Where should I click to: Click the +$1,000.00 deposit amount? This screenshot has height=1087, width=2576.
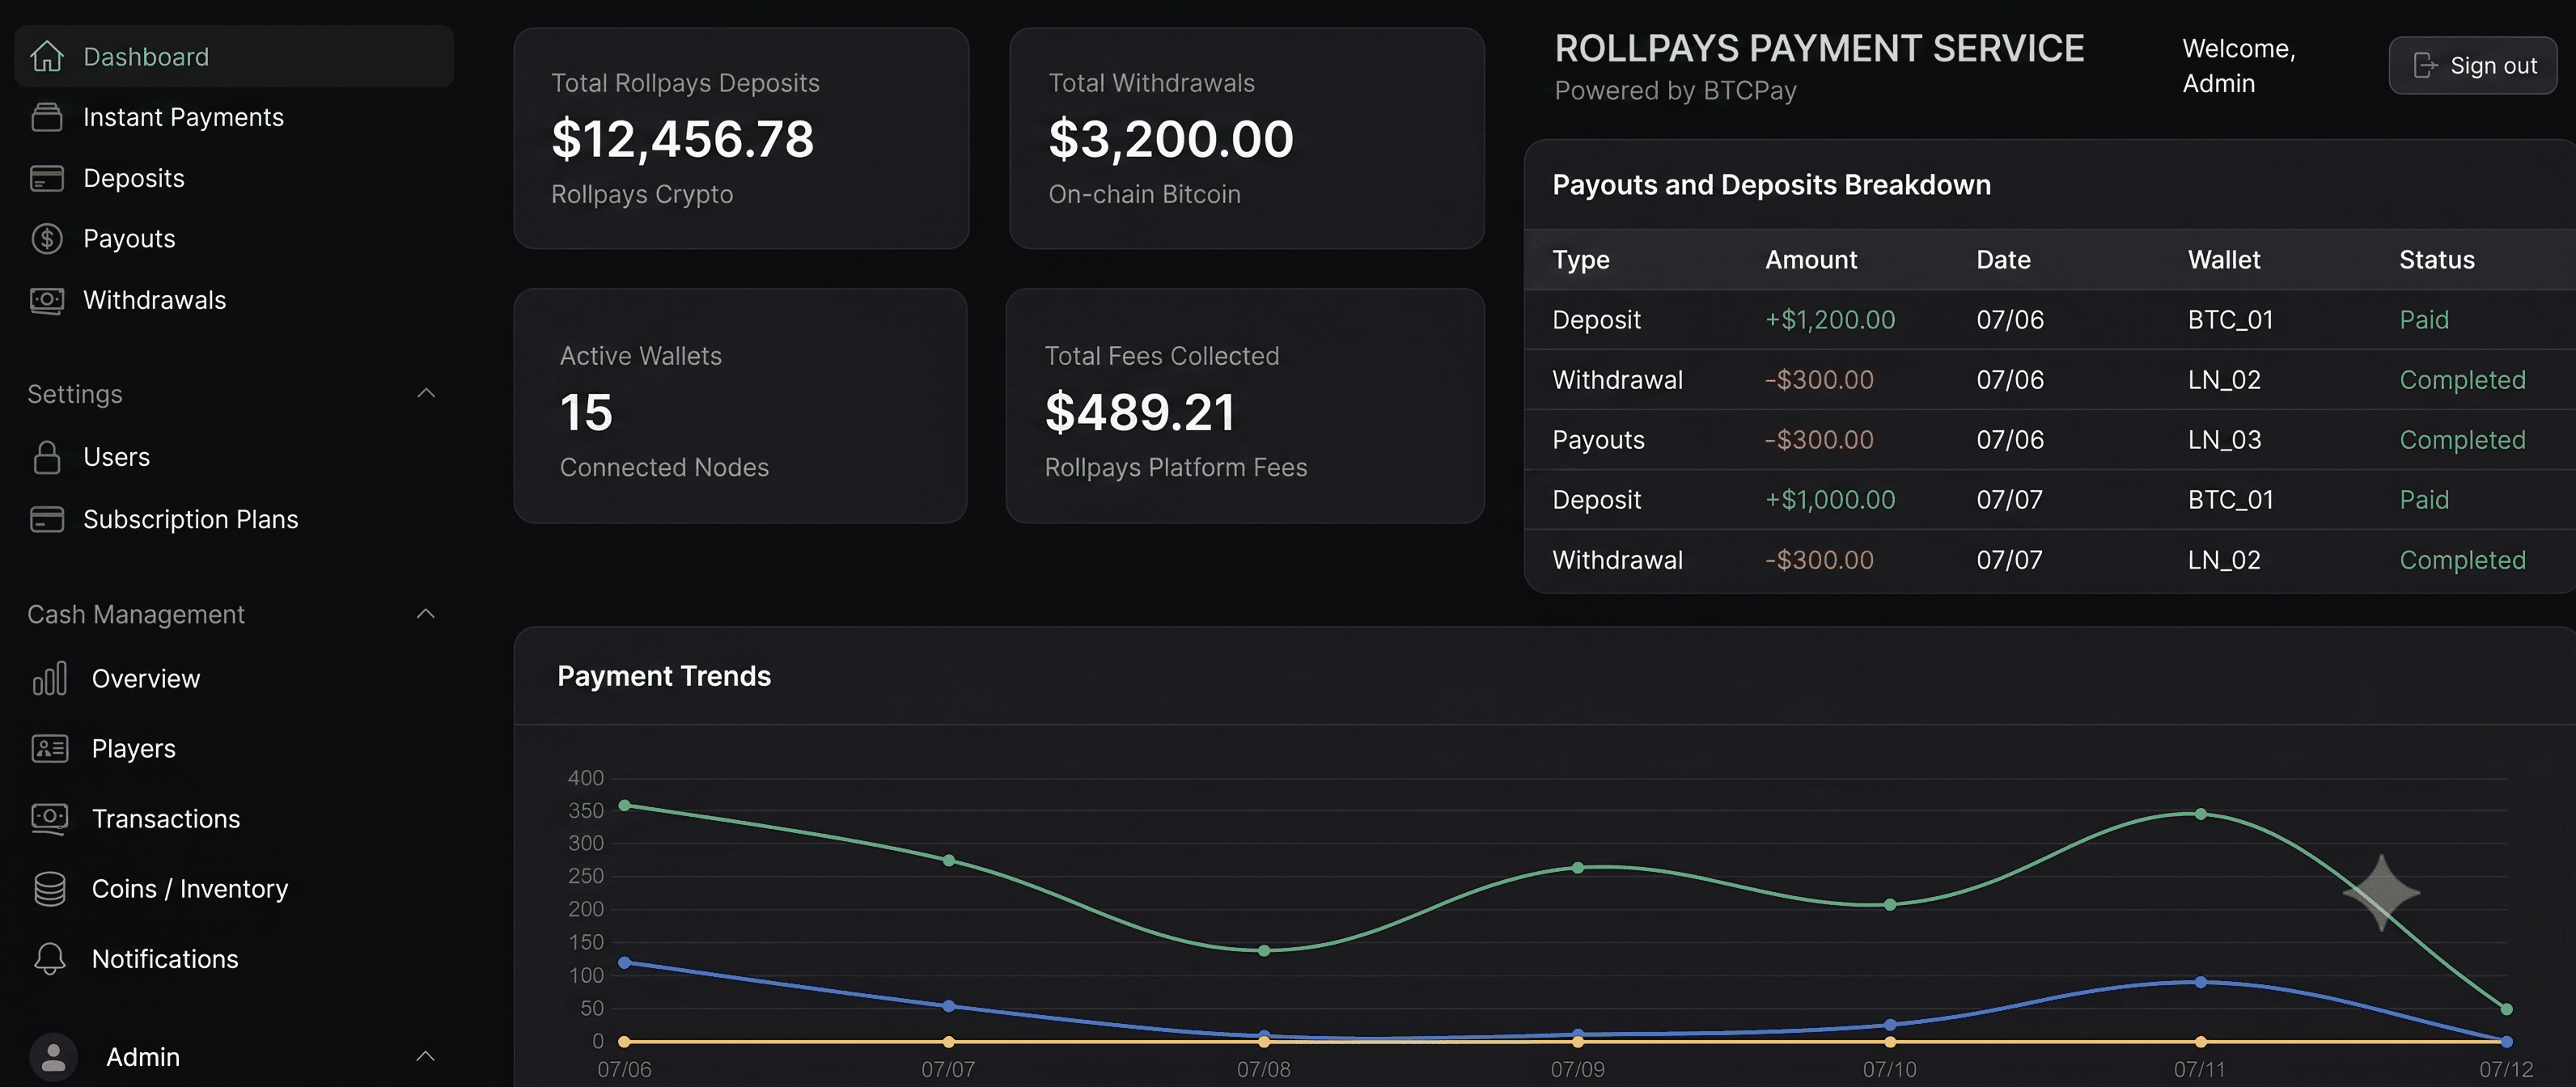point(1830,499)
